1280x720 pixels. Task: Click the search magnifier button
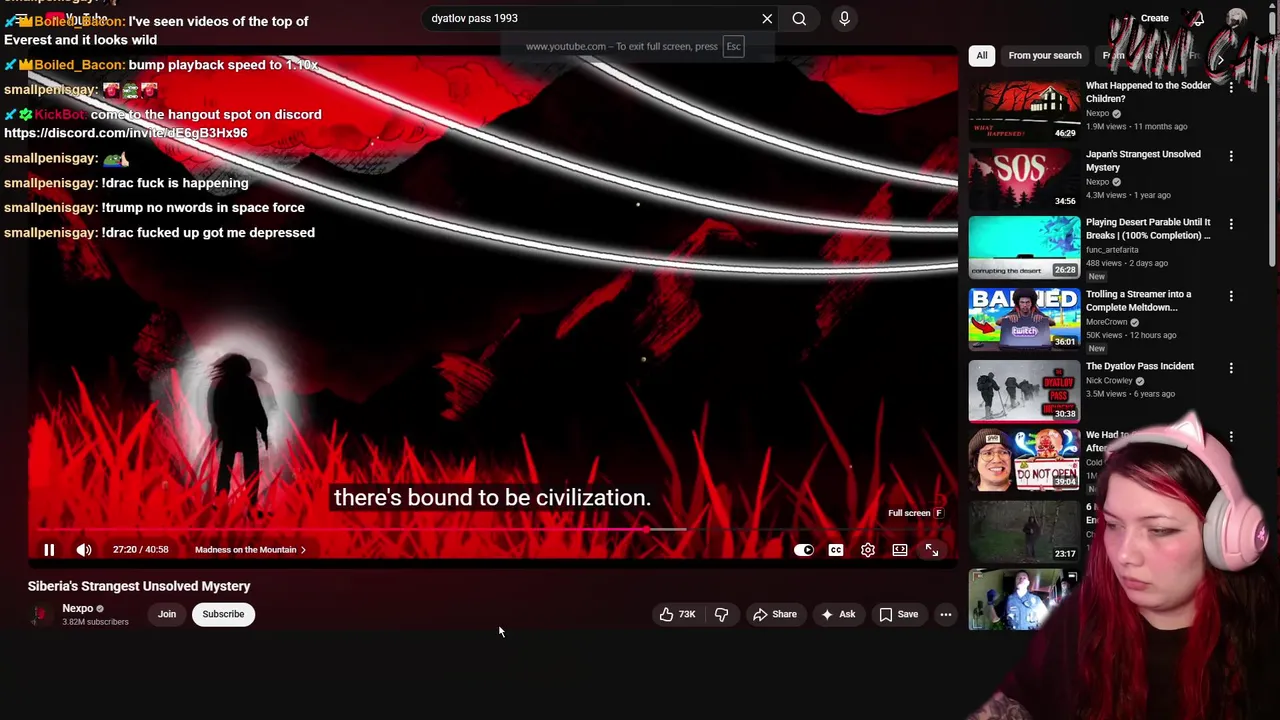[799, 18]
